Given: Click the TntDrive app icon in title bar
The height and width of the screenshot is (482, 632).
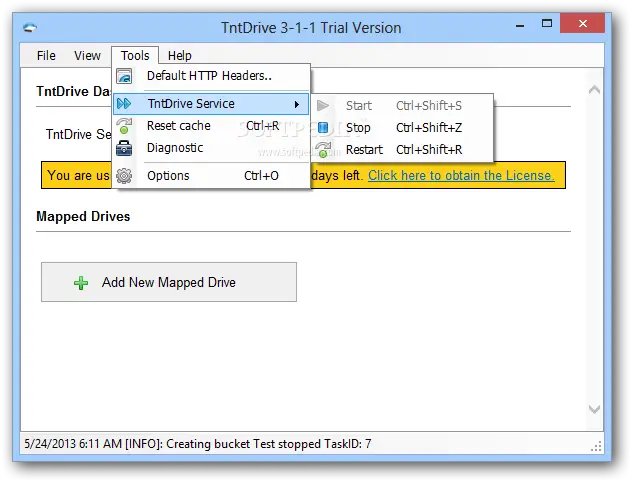Looking at the screenshot, I should (x=30, y=28).
